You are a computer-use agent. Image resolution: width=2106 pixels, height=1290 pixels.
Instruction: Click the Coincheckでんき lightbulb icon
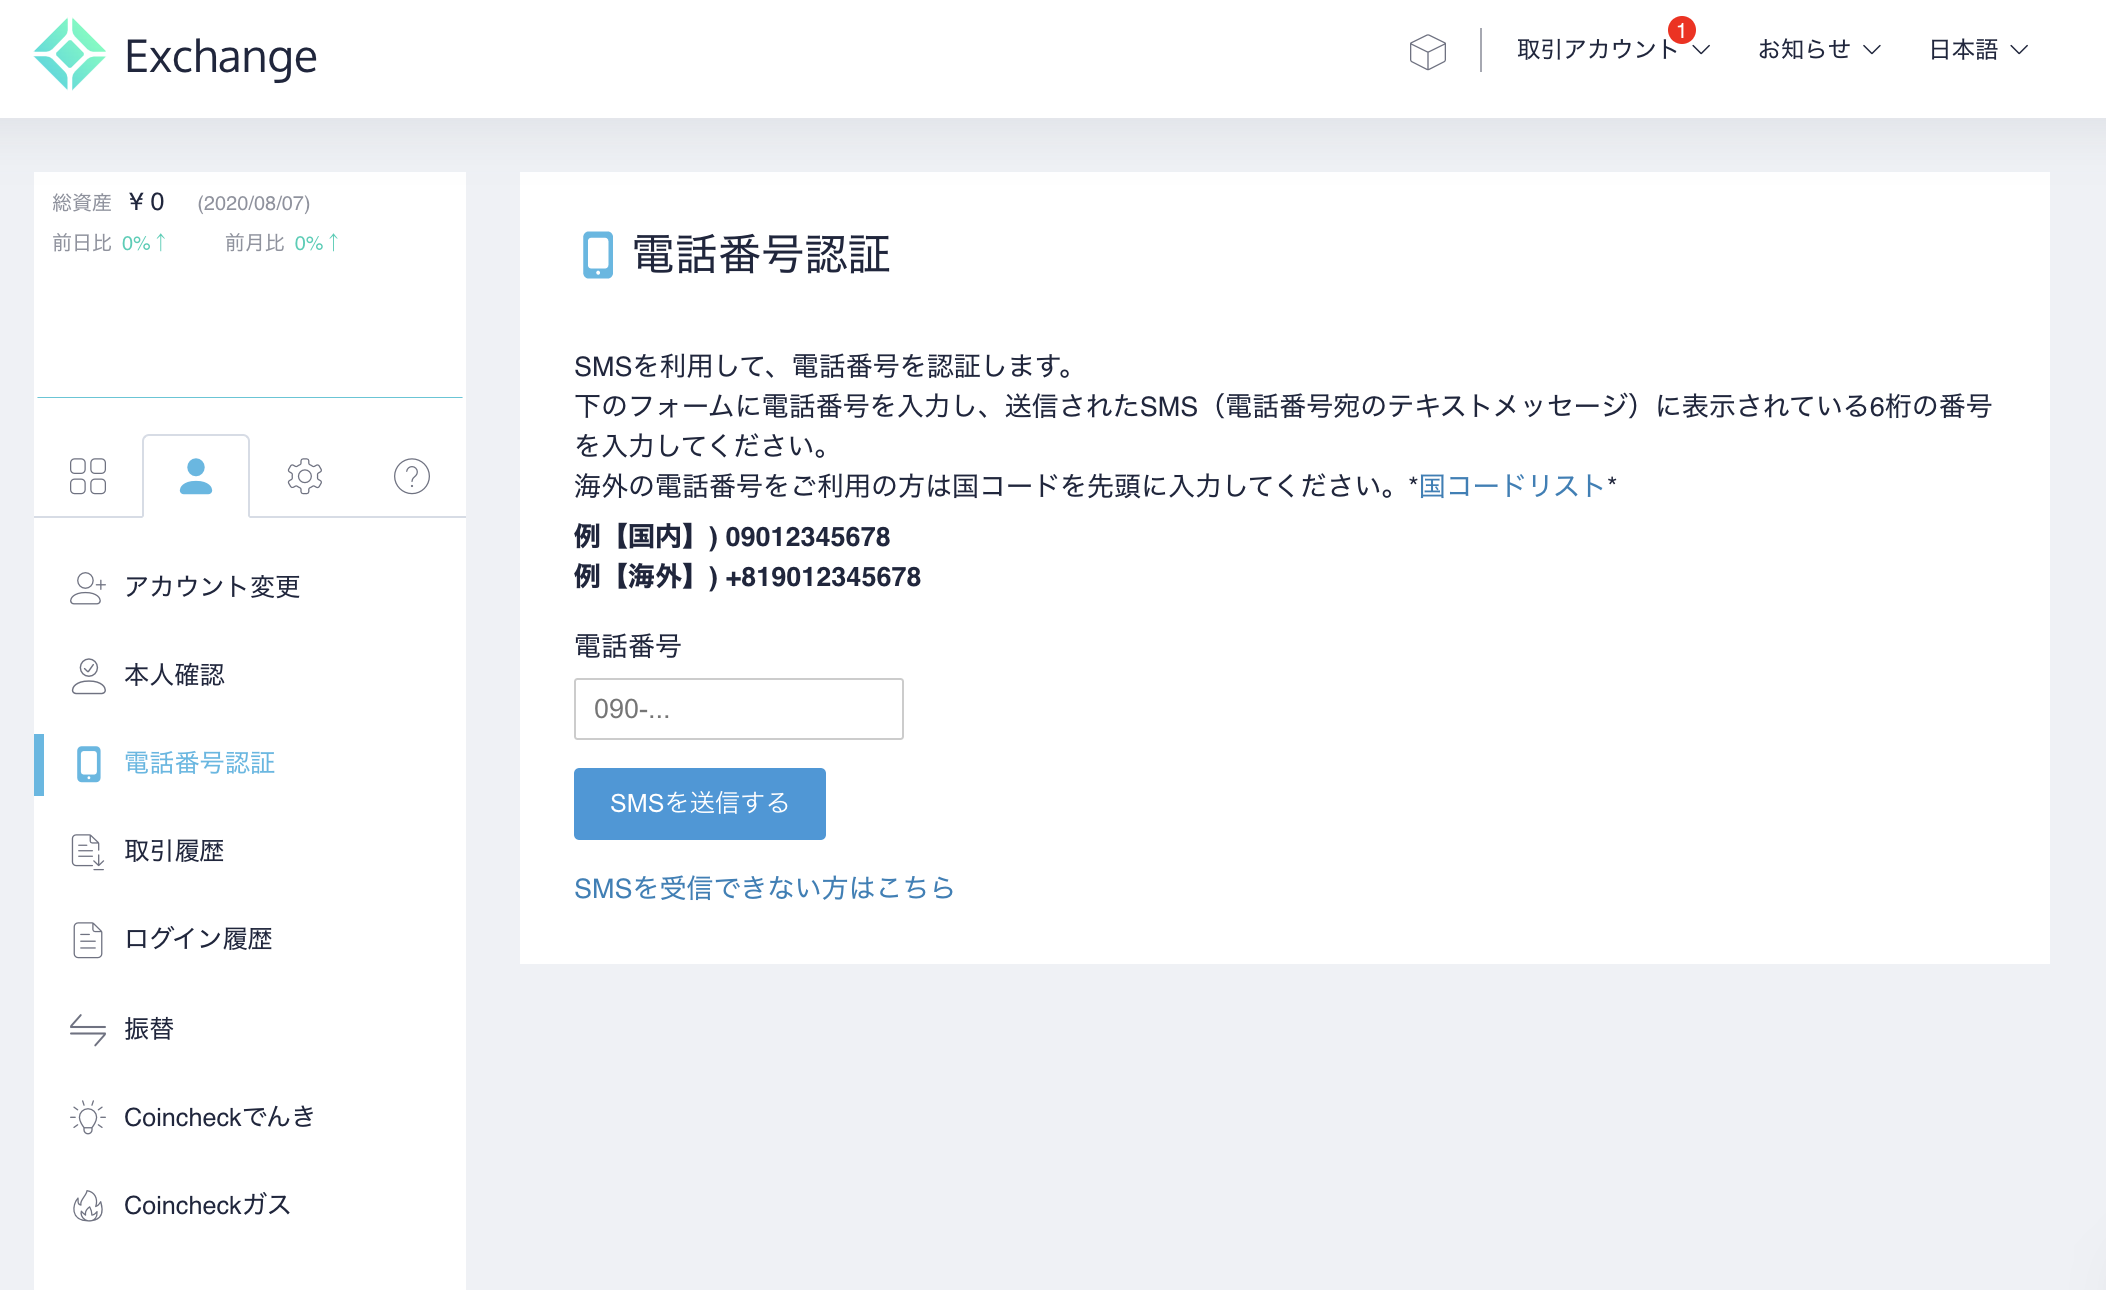click(x=88, y=1117)
